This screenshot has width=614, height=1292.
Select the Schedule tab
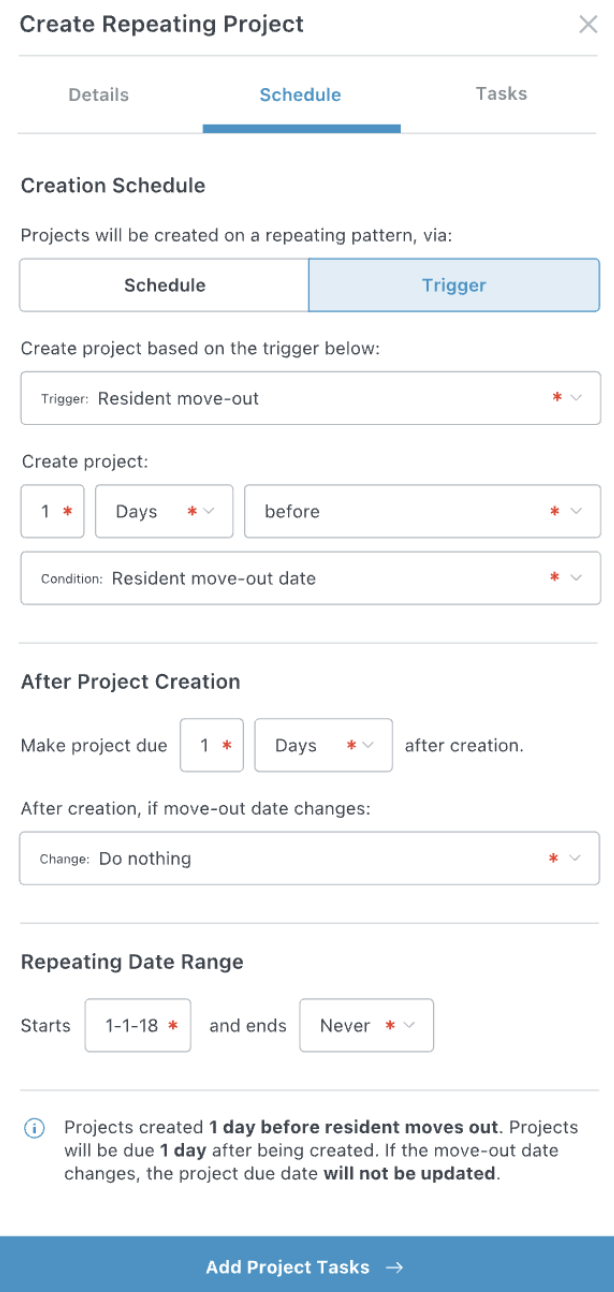pos(300,95)
